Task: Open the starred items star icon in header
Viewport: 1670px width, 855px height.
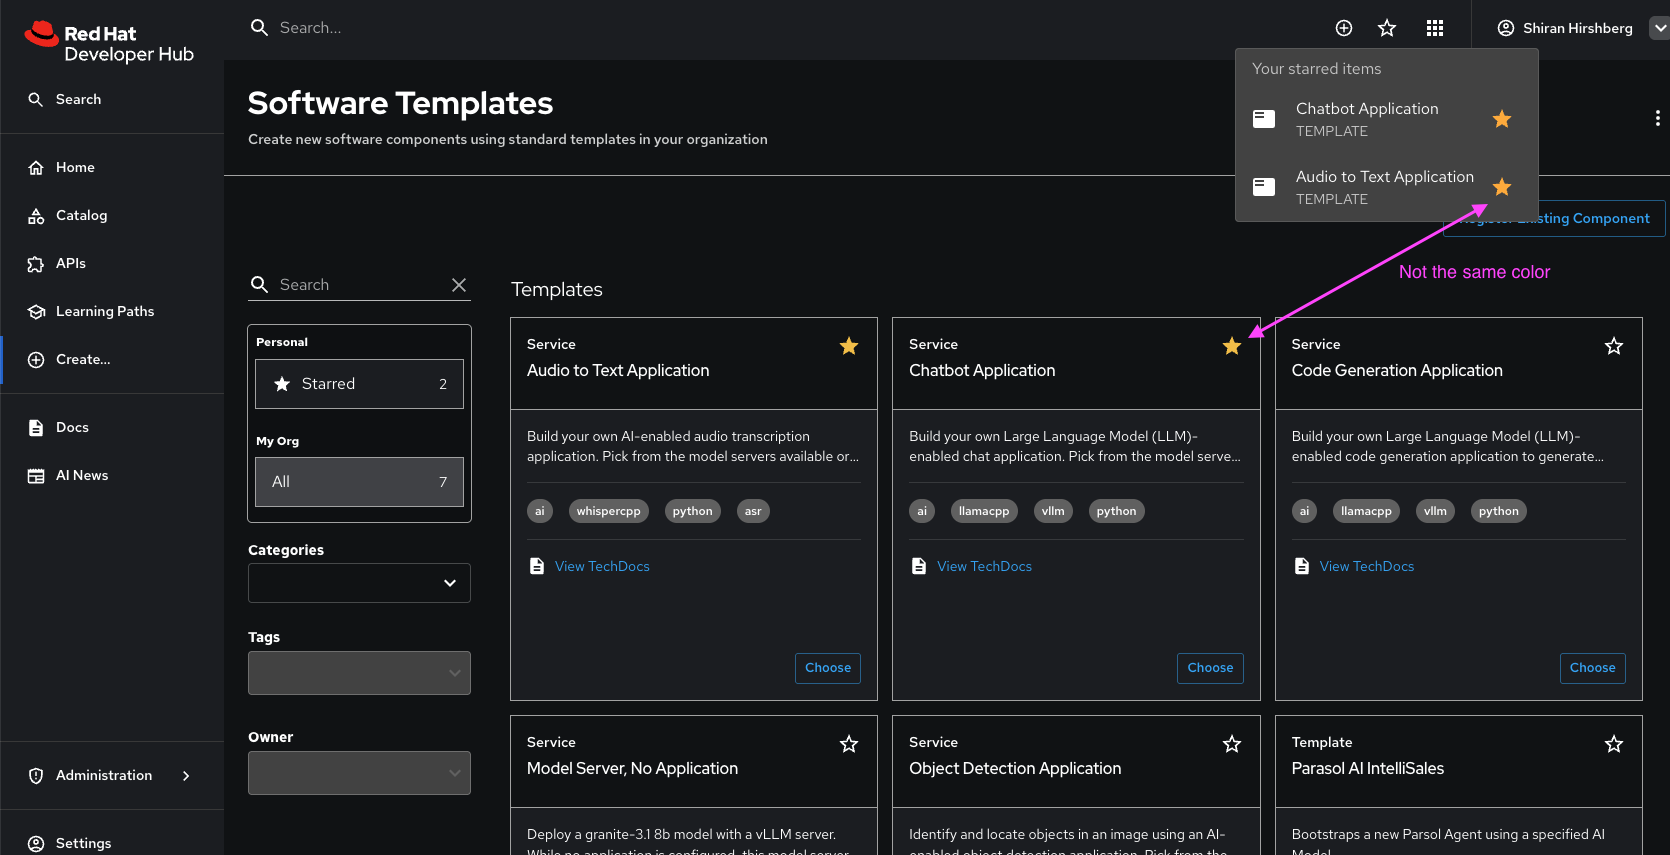Action: coord(1387,28)
